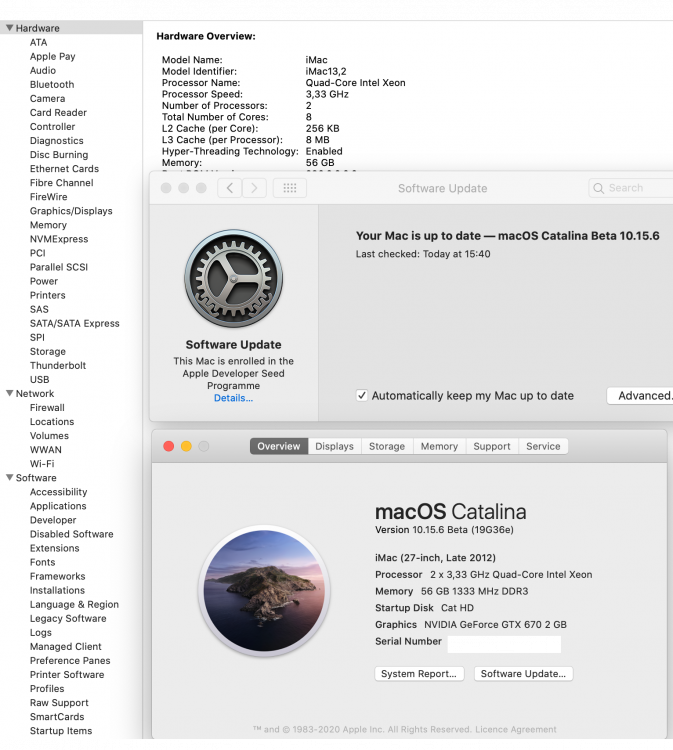
Task: Collapse the Network section
Action: click(9, 393)
